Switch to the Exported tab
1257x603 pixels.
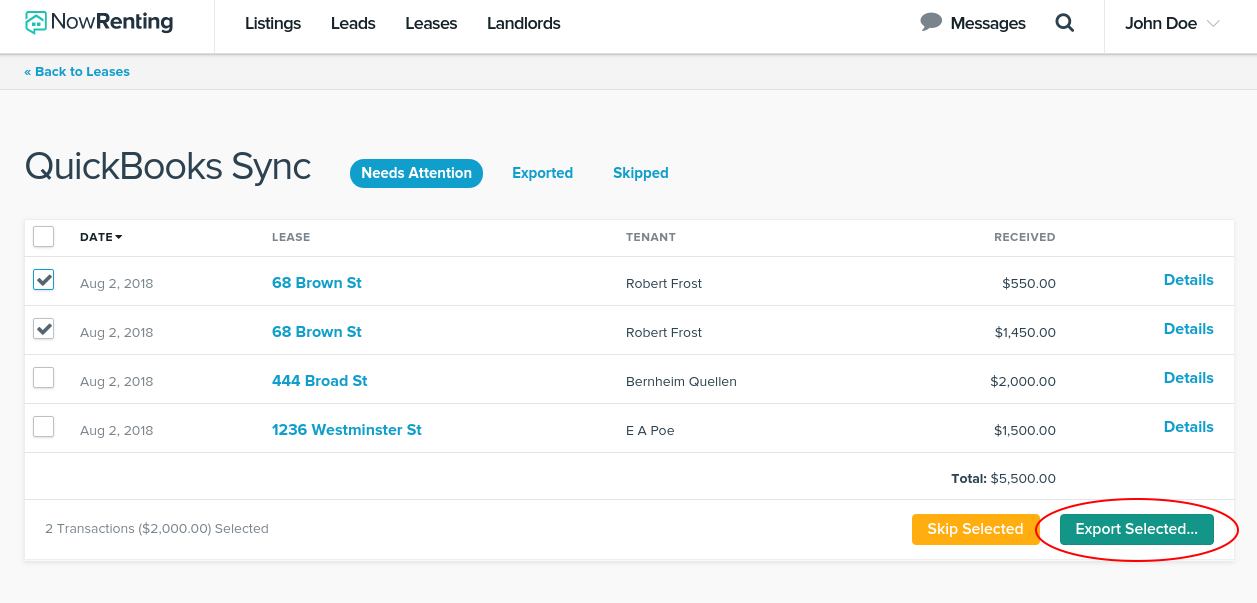pos(542,173)
